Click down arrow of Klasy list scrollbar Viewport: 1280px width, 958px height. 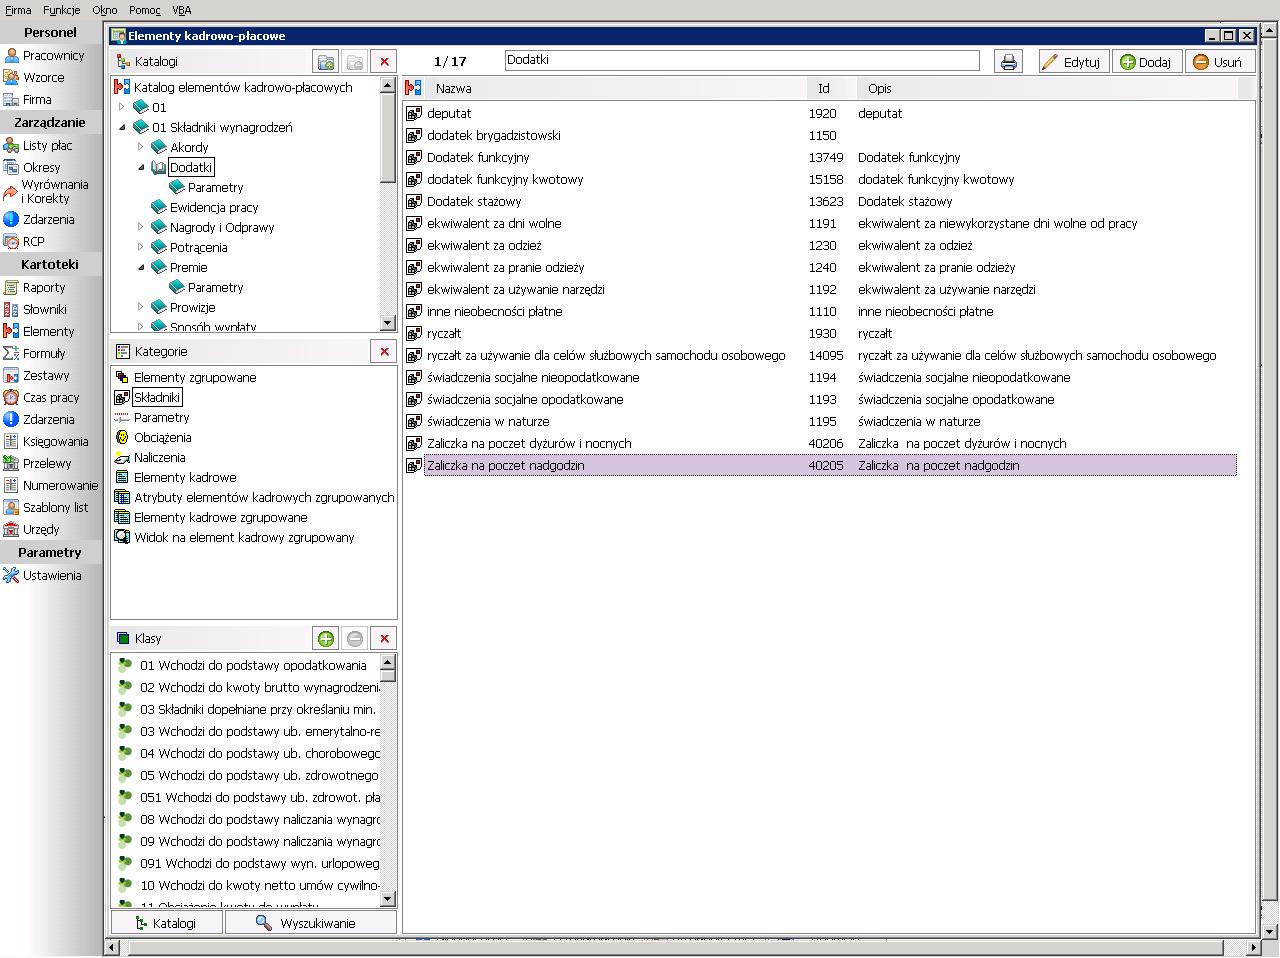[388, 900]
